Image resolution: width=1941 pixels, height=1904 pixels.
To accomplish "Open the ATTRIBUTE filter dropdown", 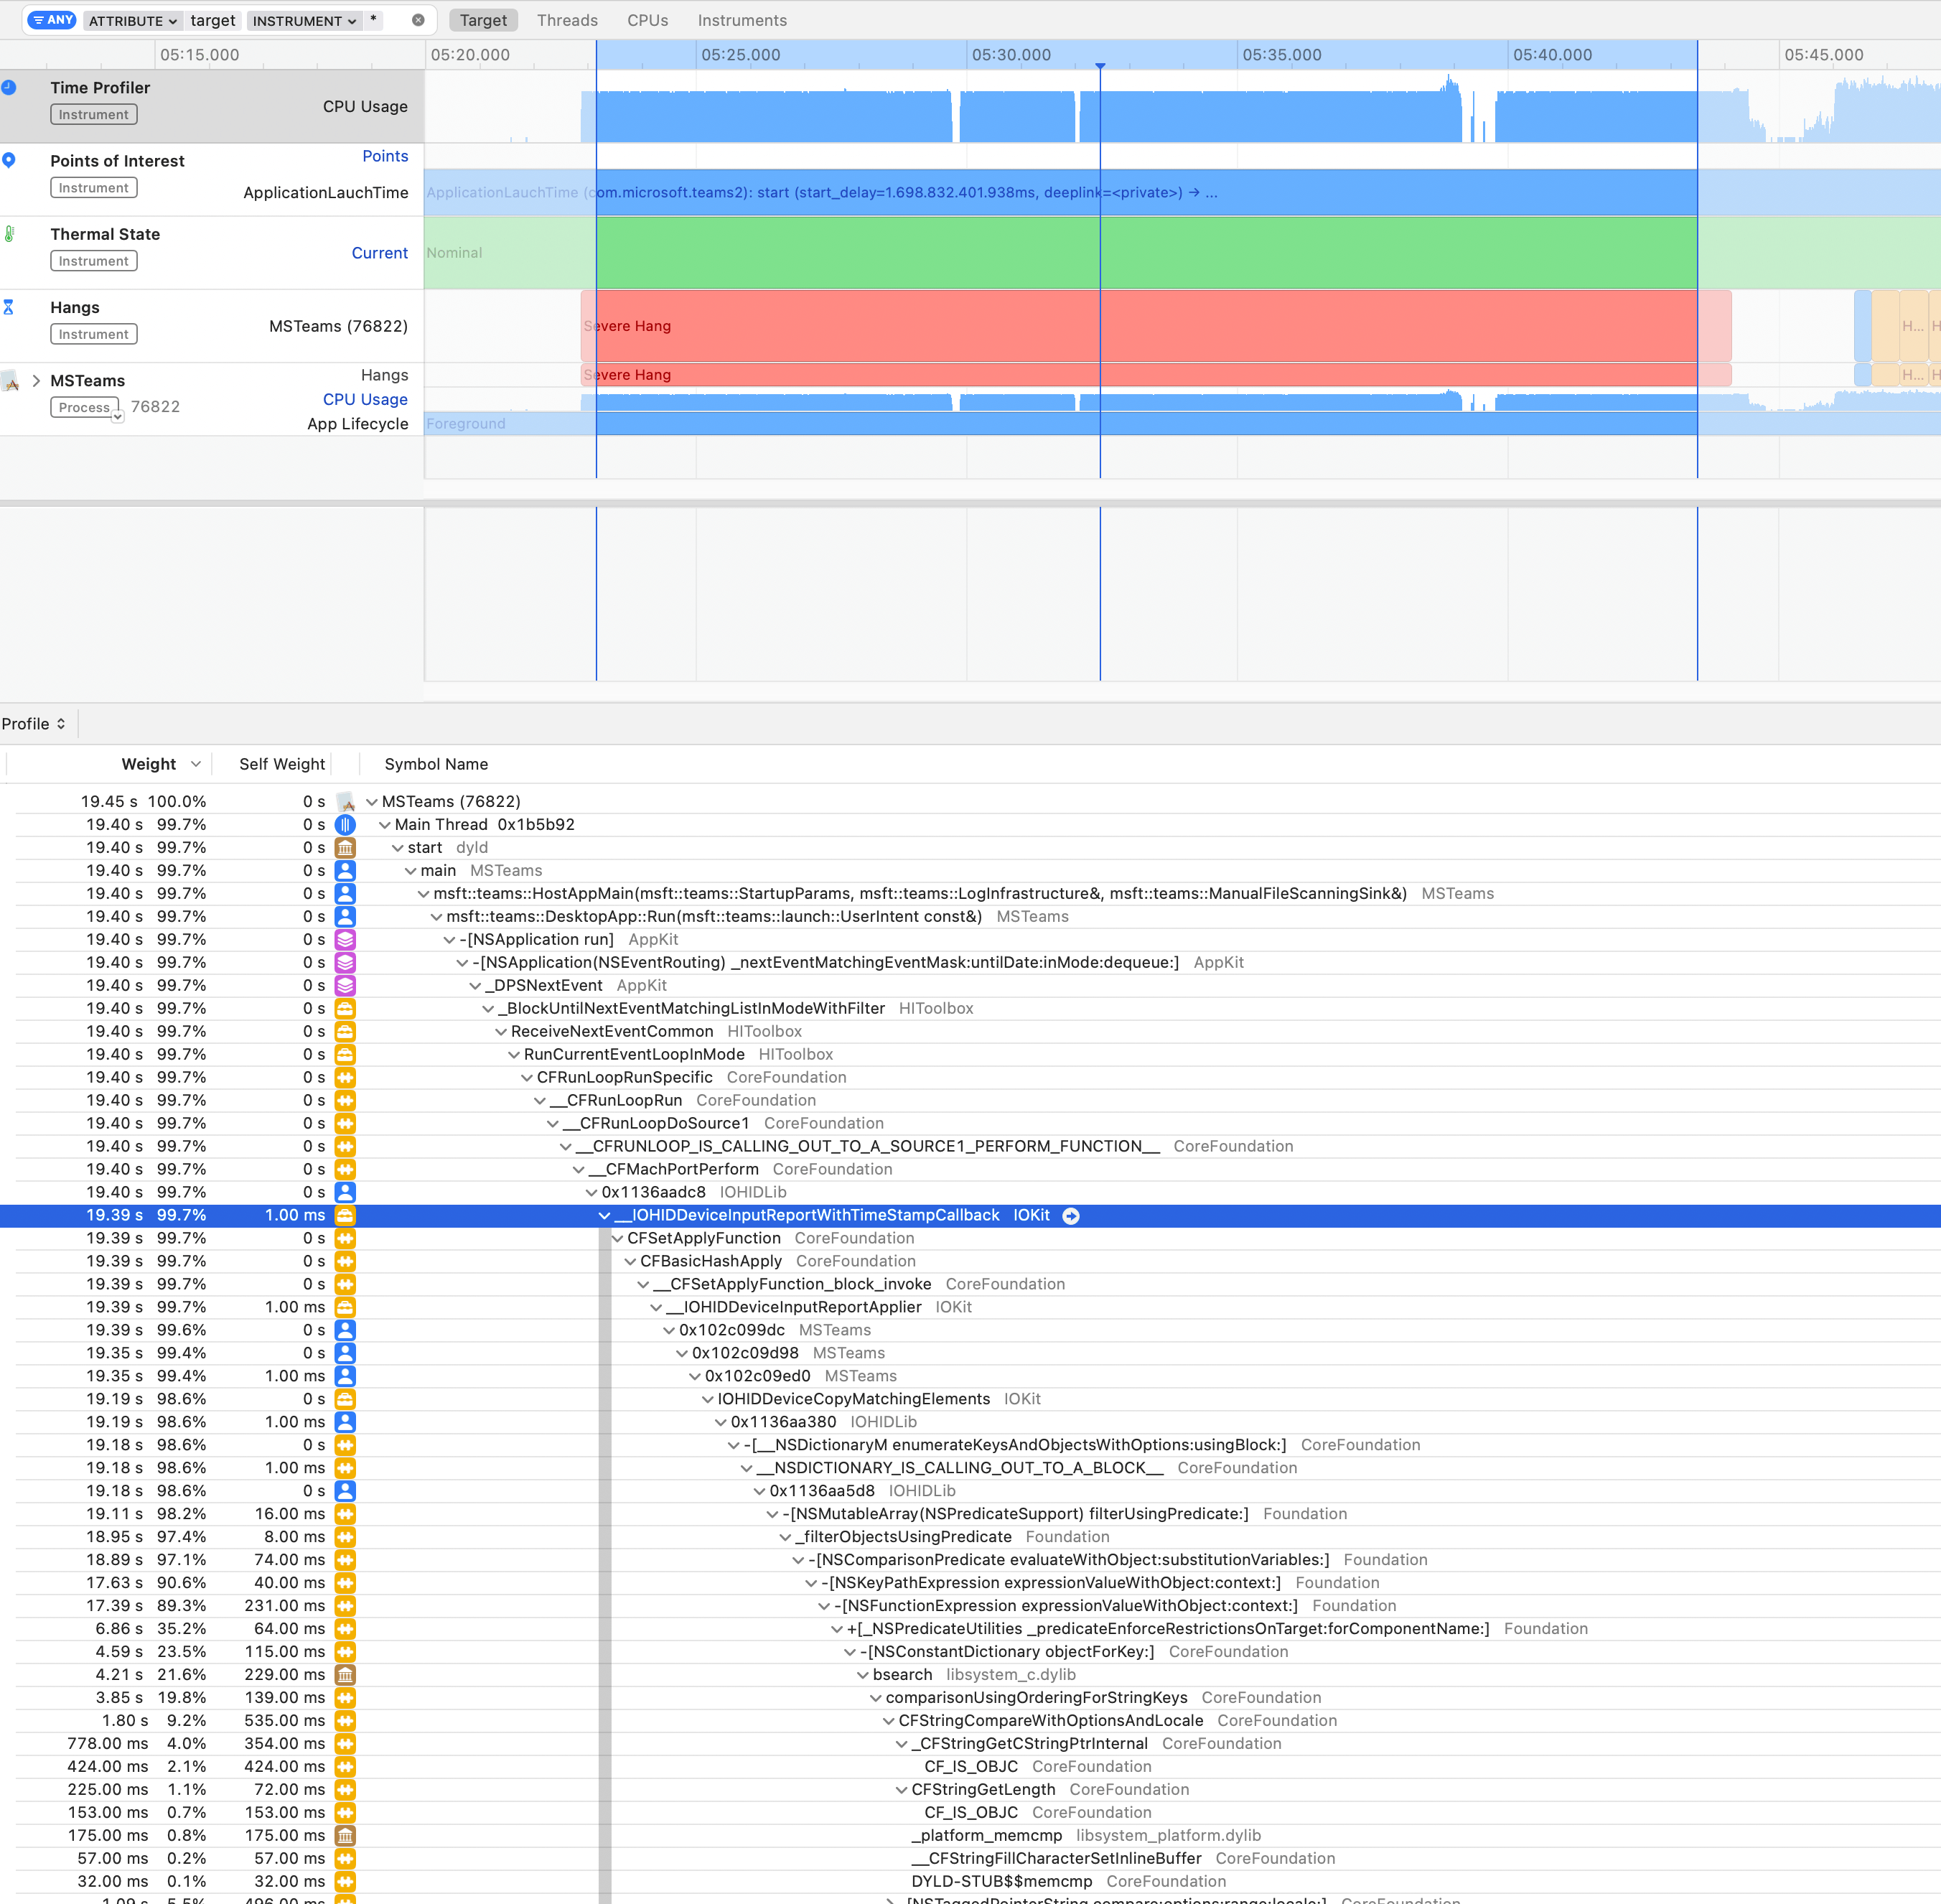I will point(132,21).
